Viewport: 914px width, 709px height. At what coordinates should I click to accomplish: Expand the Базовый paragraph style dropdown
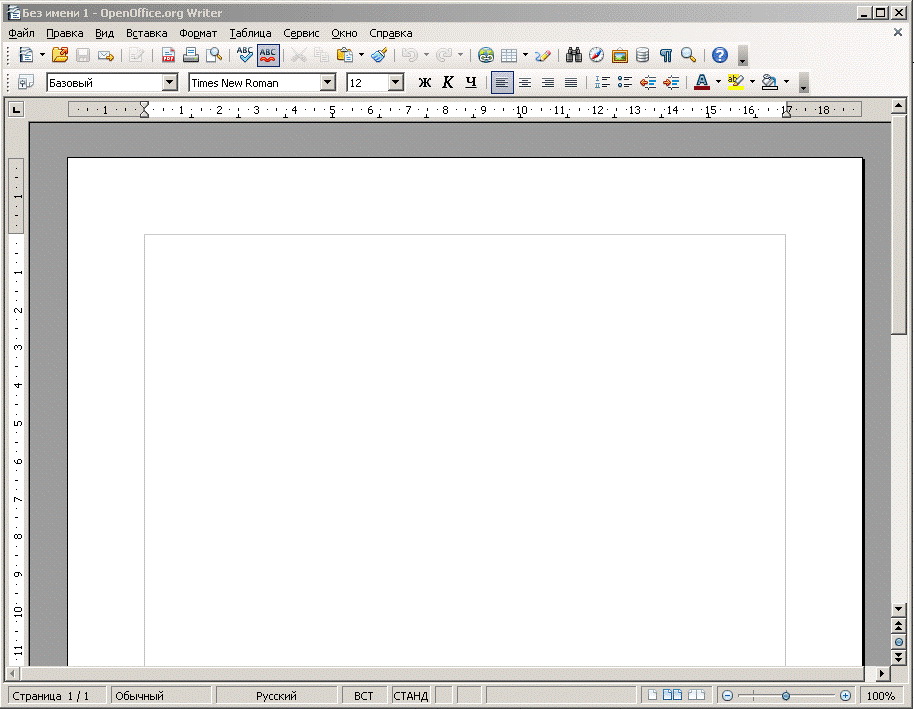click(x=170, y=82)
